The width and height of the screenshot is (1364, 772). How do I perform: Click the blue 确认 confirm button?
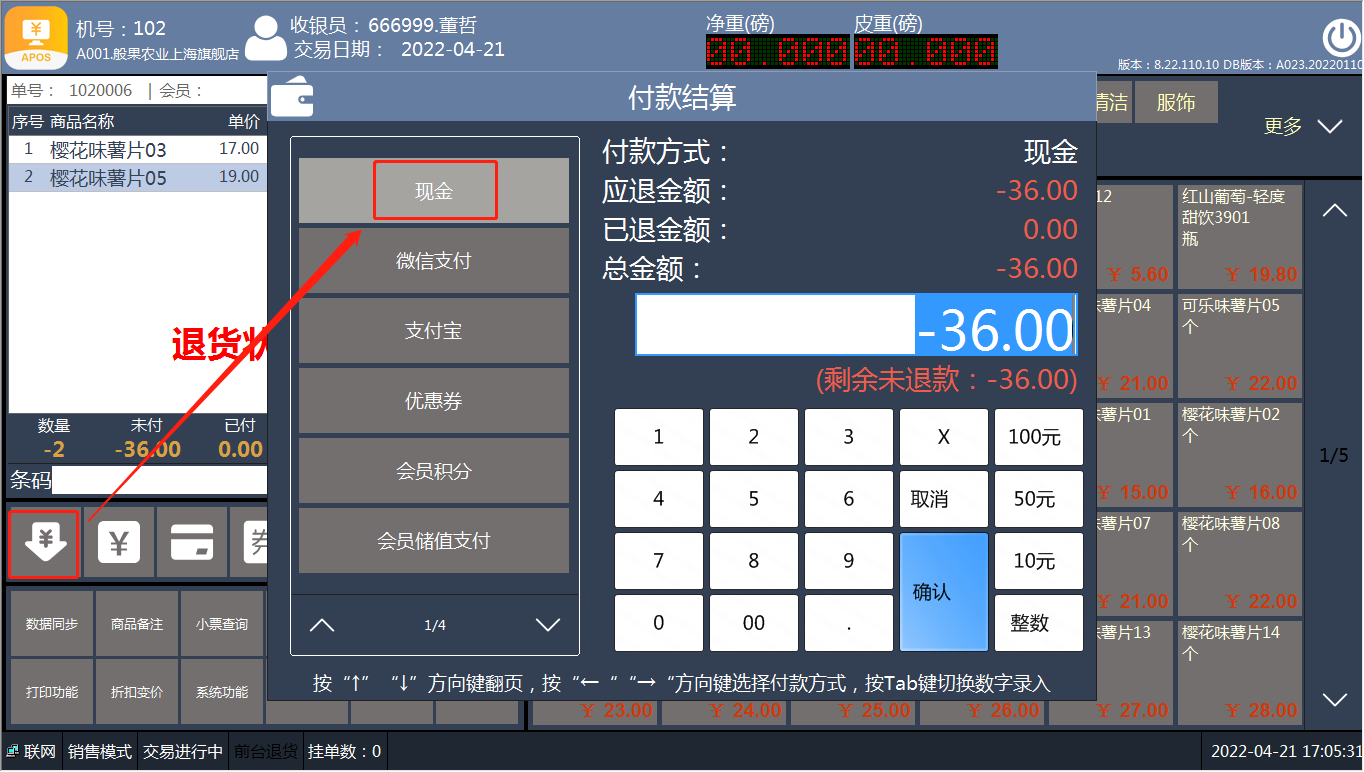(x=944, y=592)
